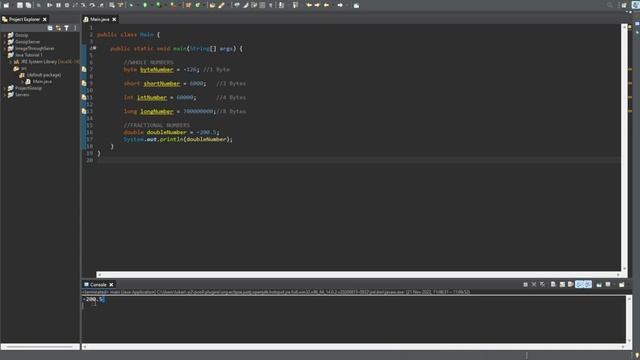Toggle the code fold marker on line 4
This screenshot has width=640, height=360.
click(95, 48)
